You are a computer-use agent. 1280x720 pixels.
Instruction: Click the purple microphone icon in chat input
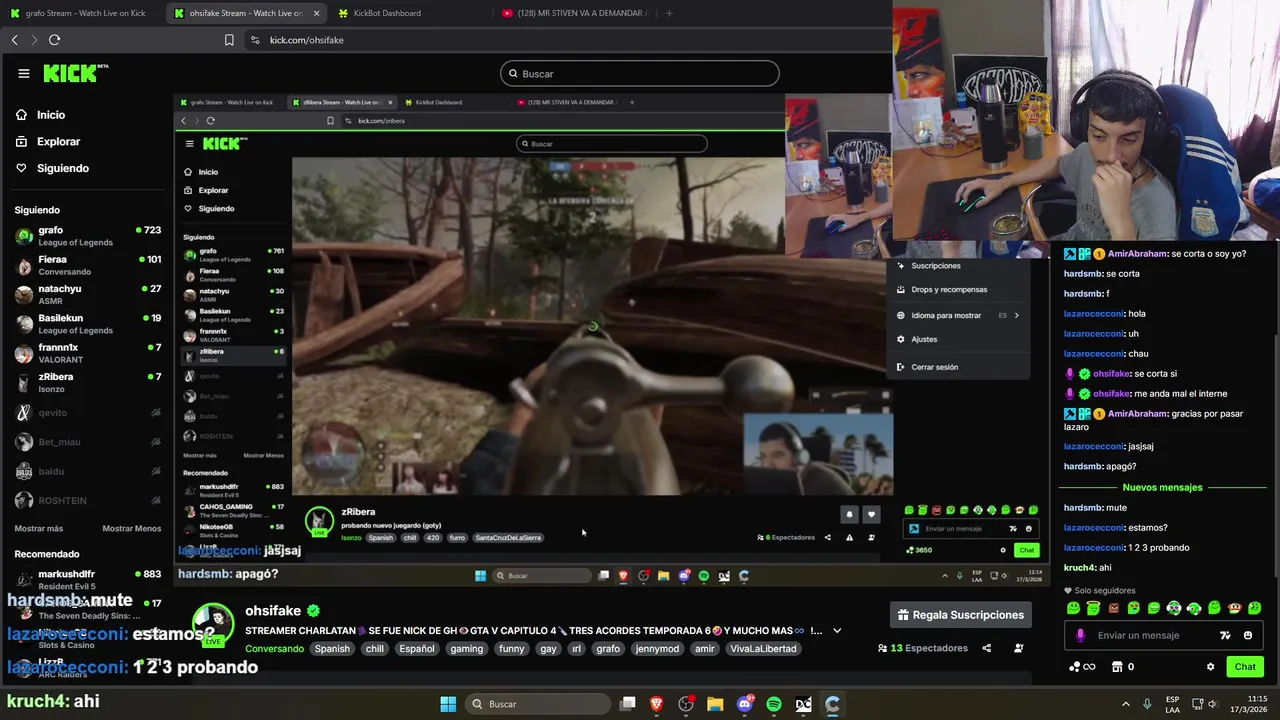point(1080,635)
